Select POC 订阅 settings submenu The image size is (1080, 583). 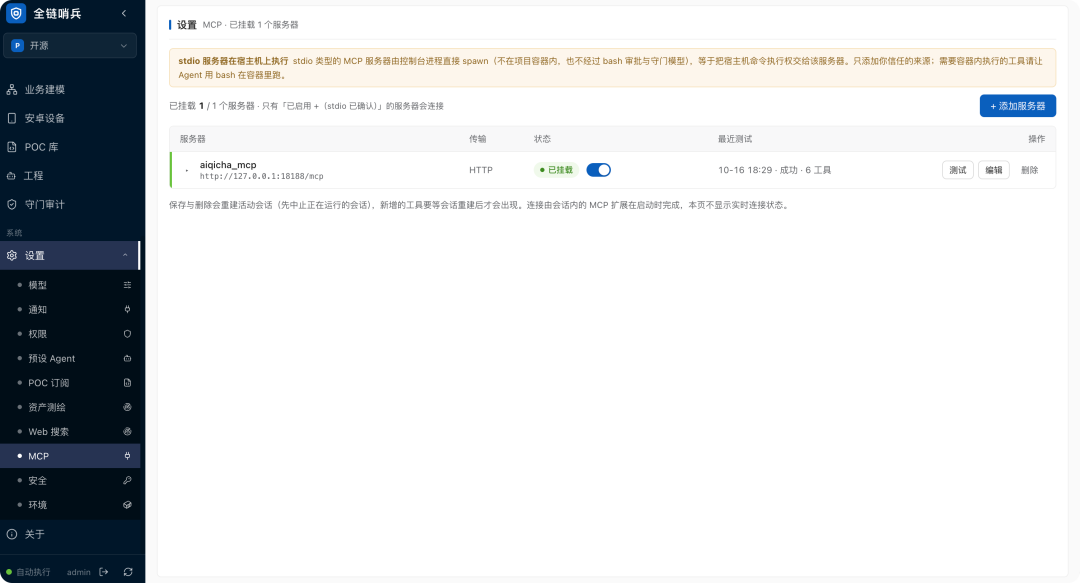click(70, 382)
